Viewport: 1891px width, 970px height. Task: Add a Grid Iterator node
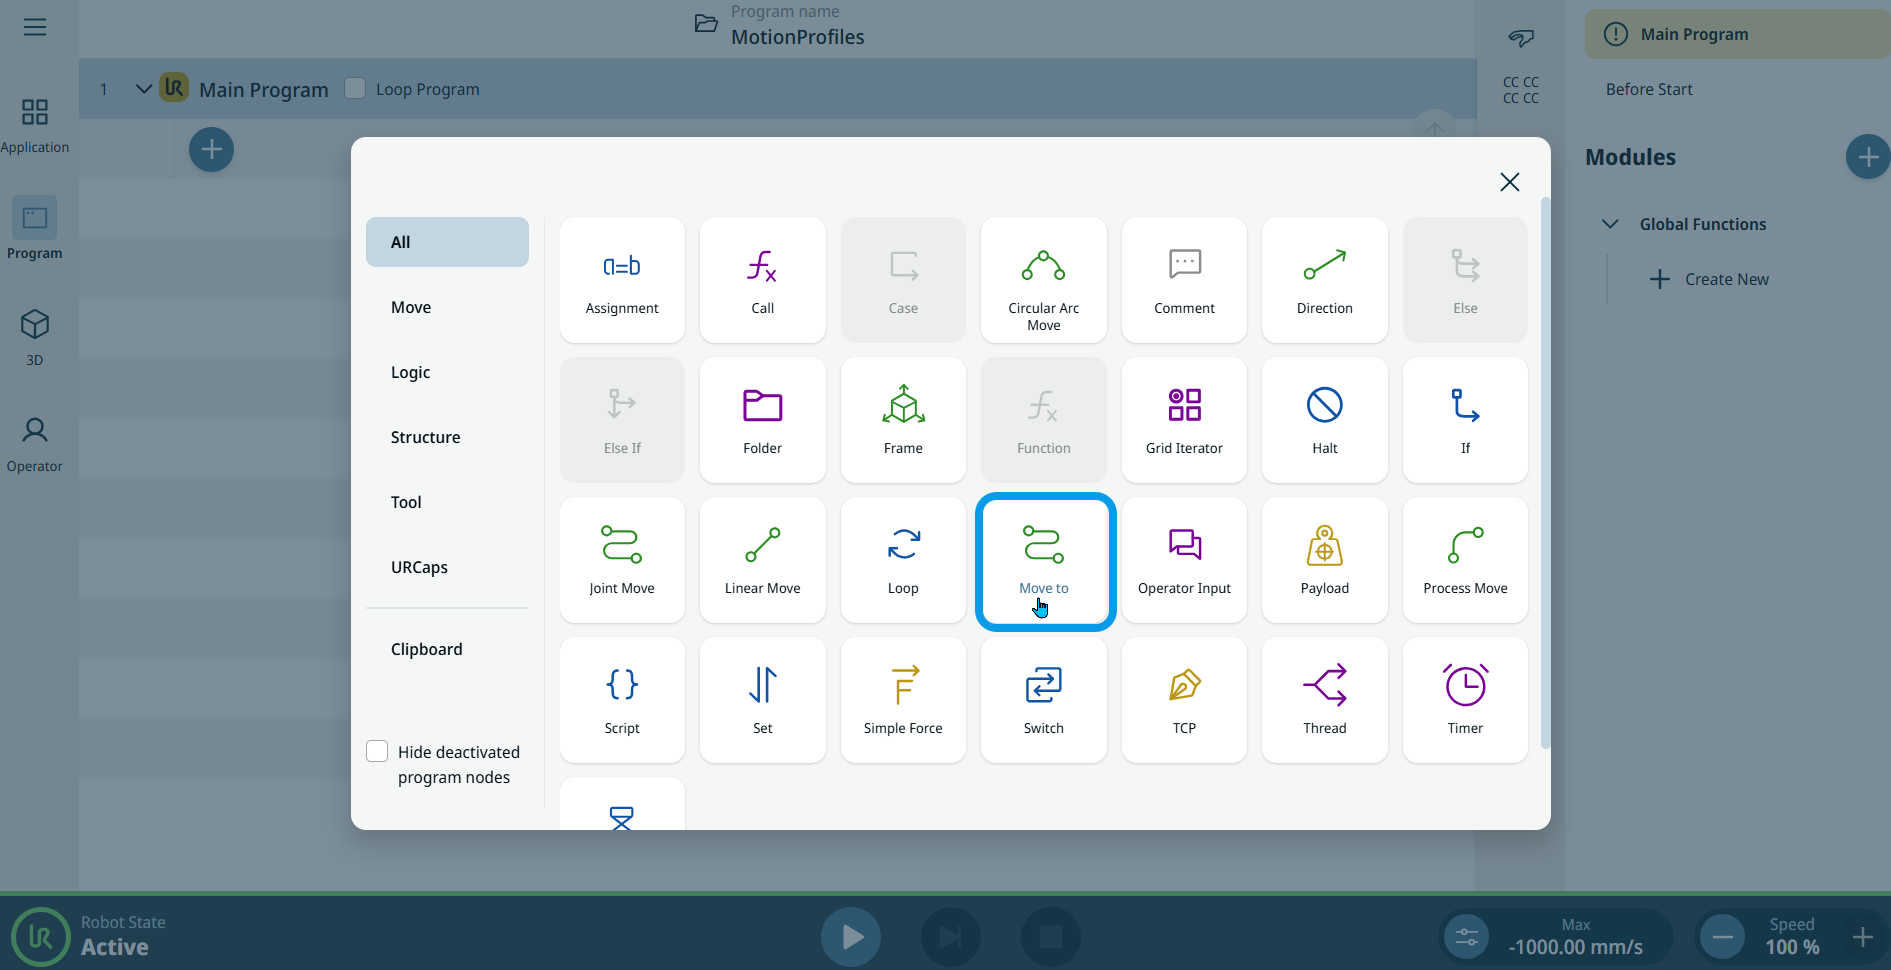click(x=1184, y=420)
